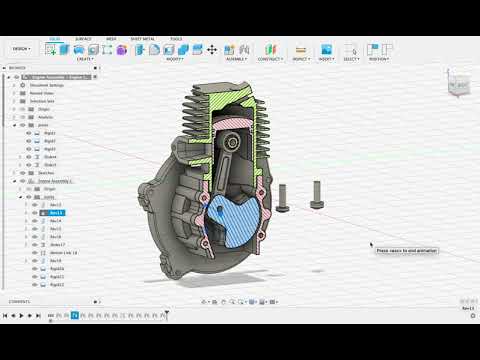Open the CONSTRUCT dropdown menu
This screenshot has height=360, width=480.
click(x=270, y=59)
